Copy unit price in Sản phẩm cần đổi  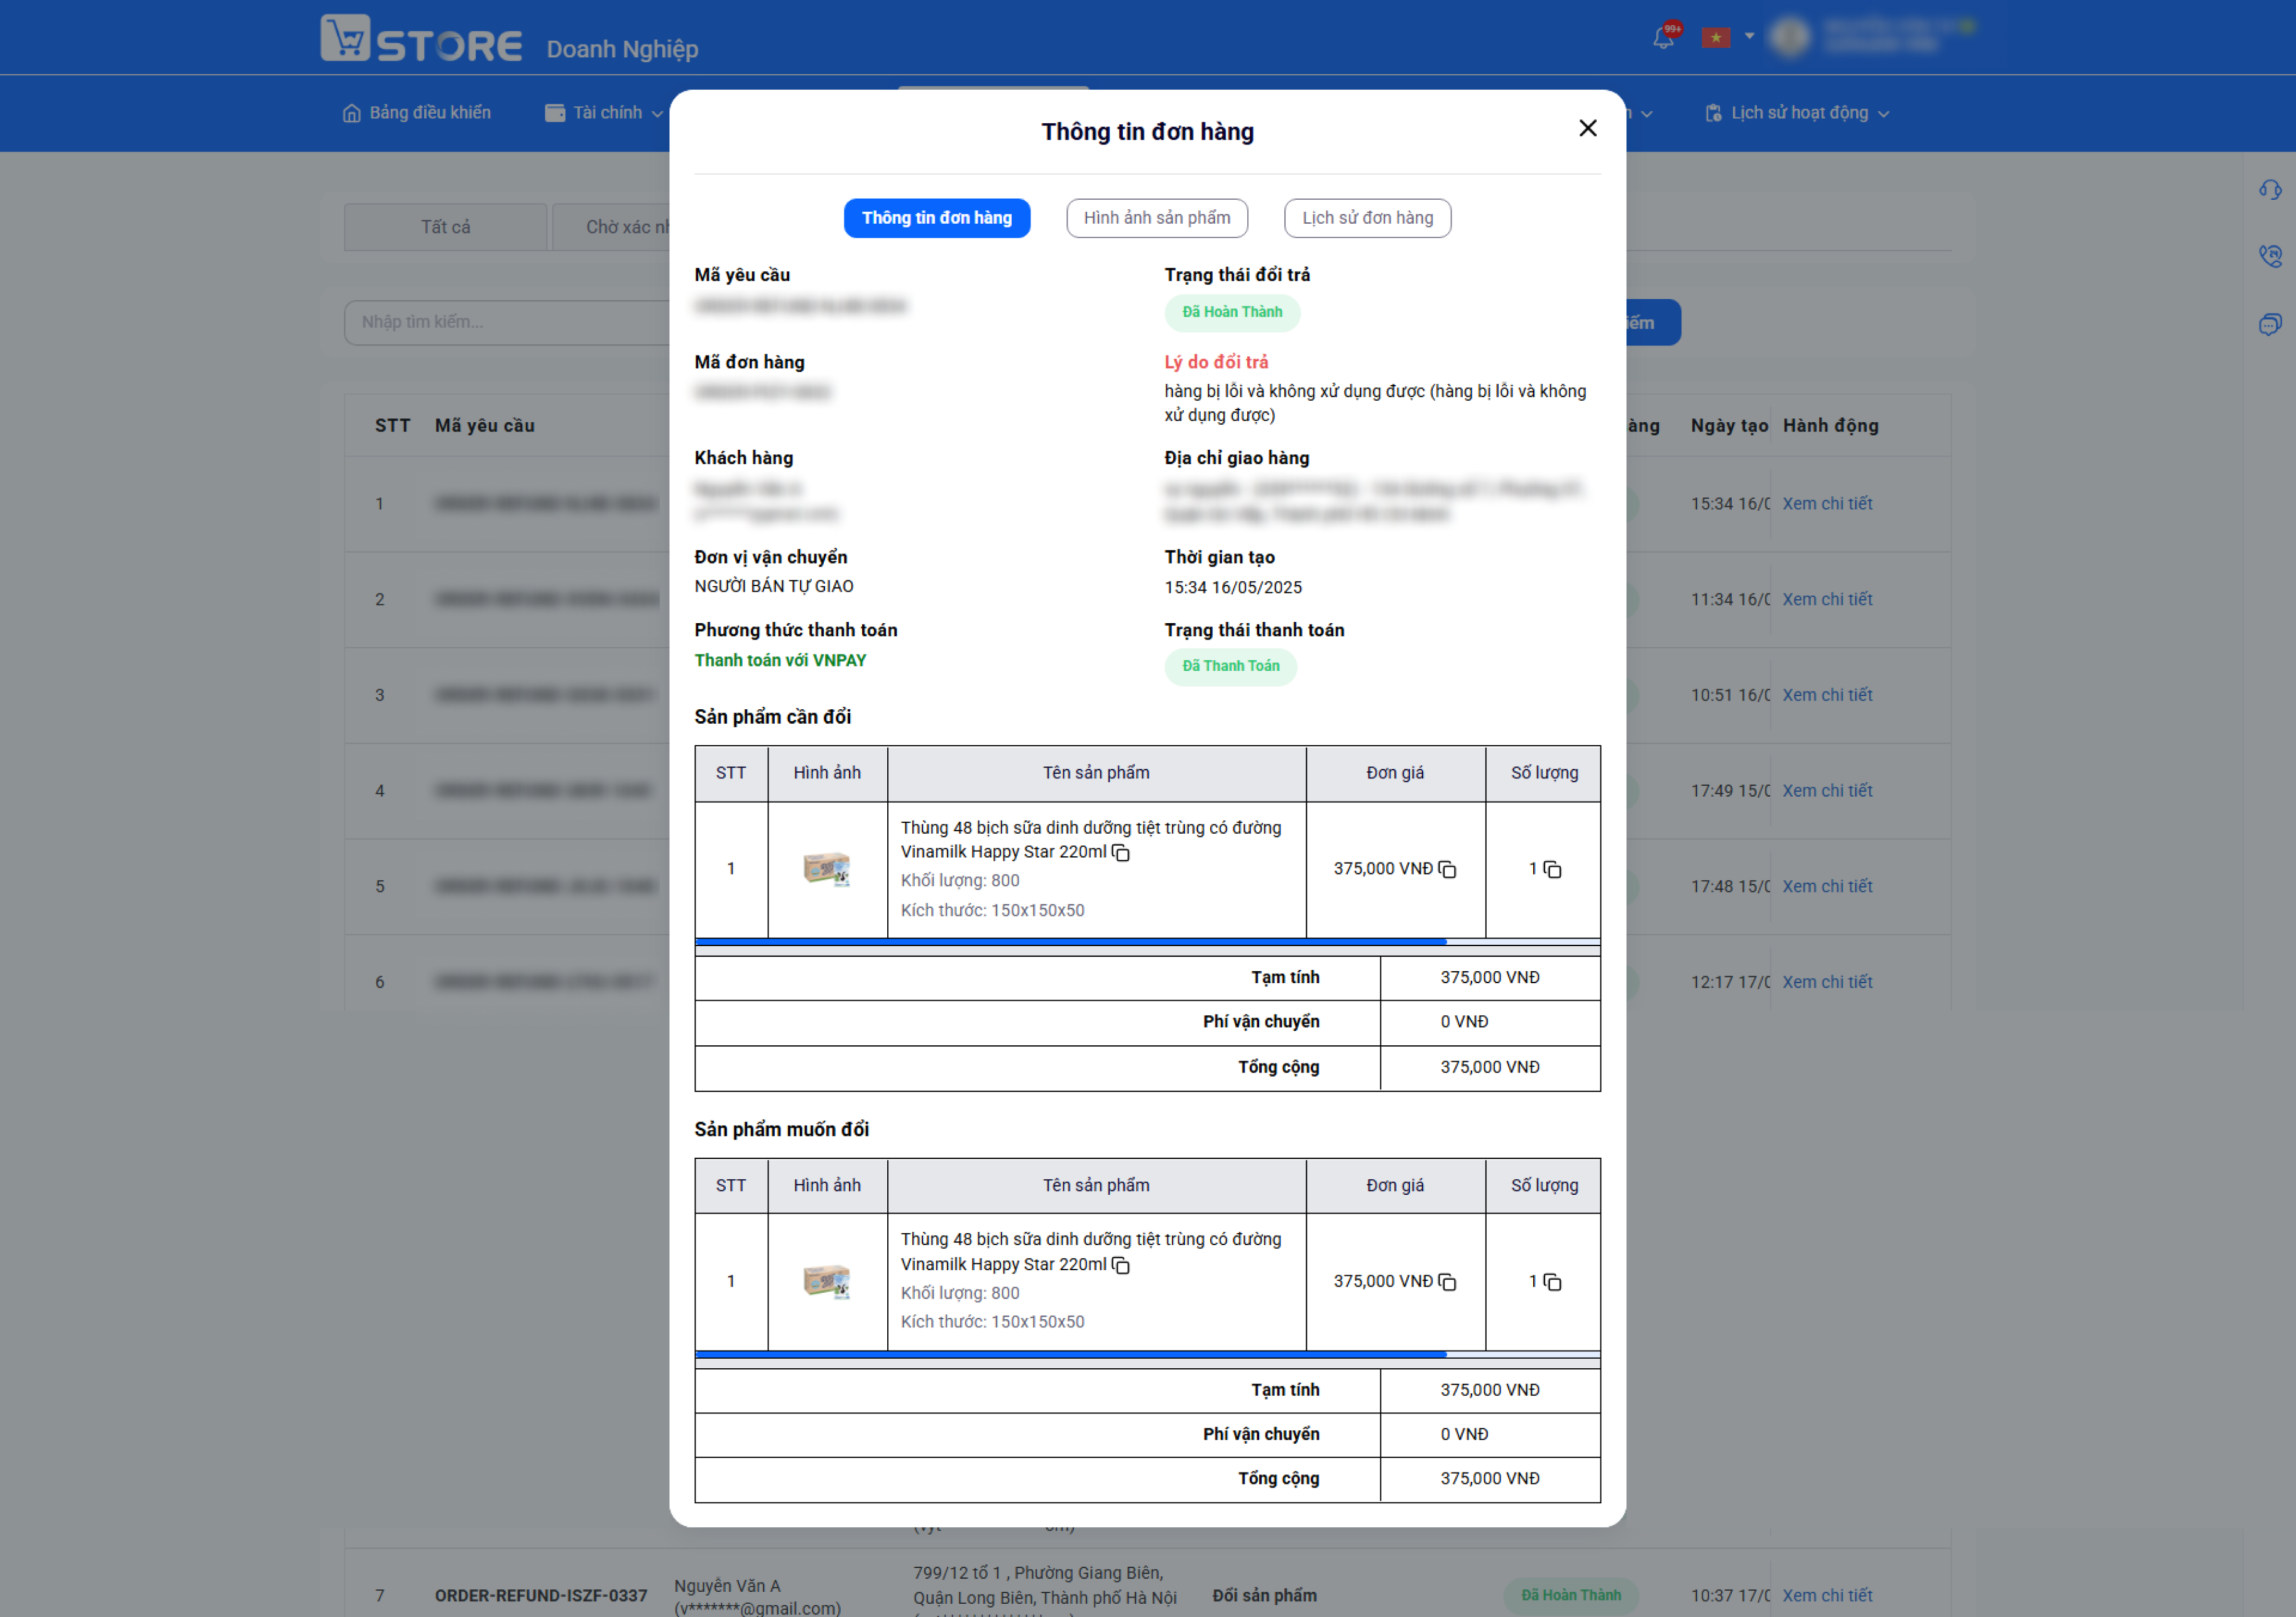coord(1447,870)
